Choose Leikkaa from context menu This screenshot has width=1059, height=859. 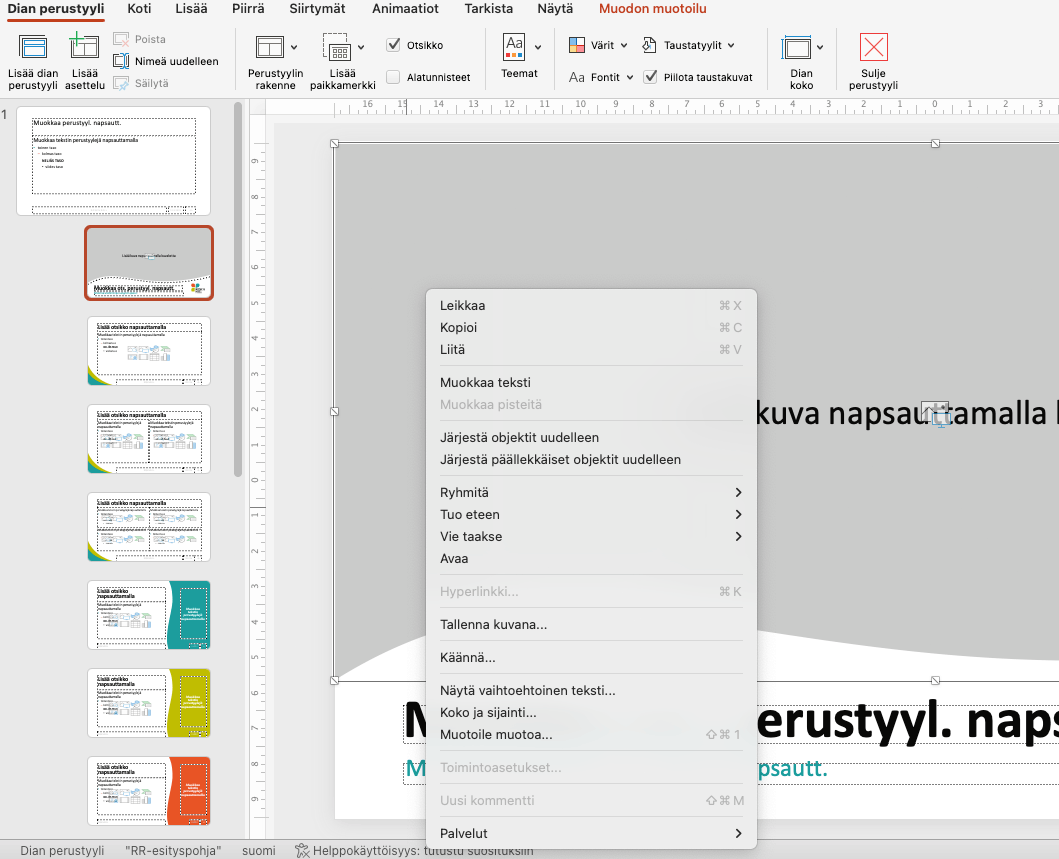[x=591, y=305]
